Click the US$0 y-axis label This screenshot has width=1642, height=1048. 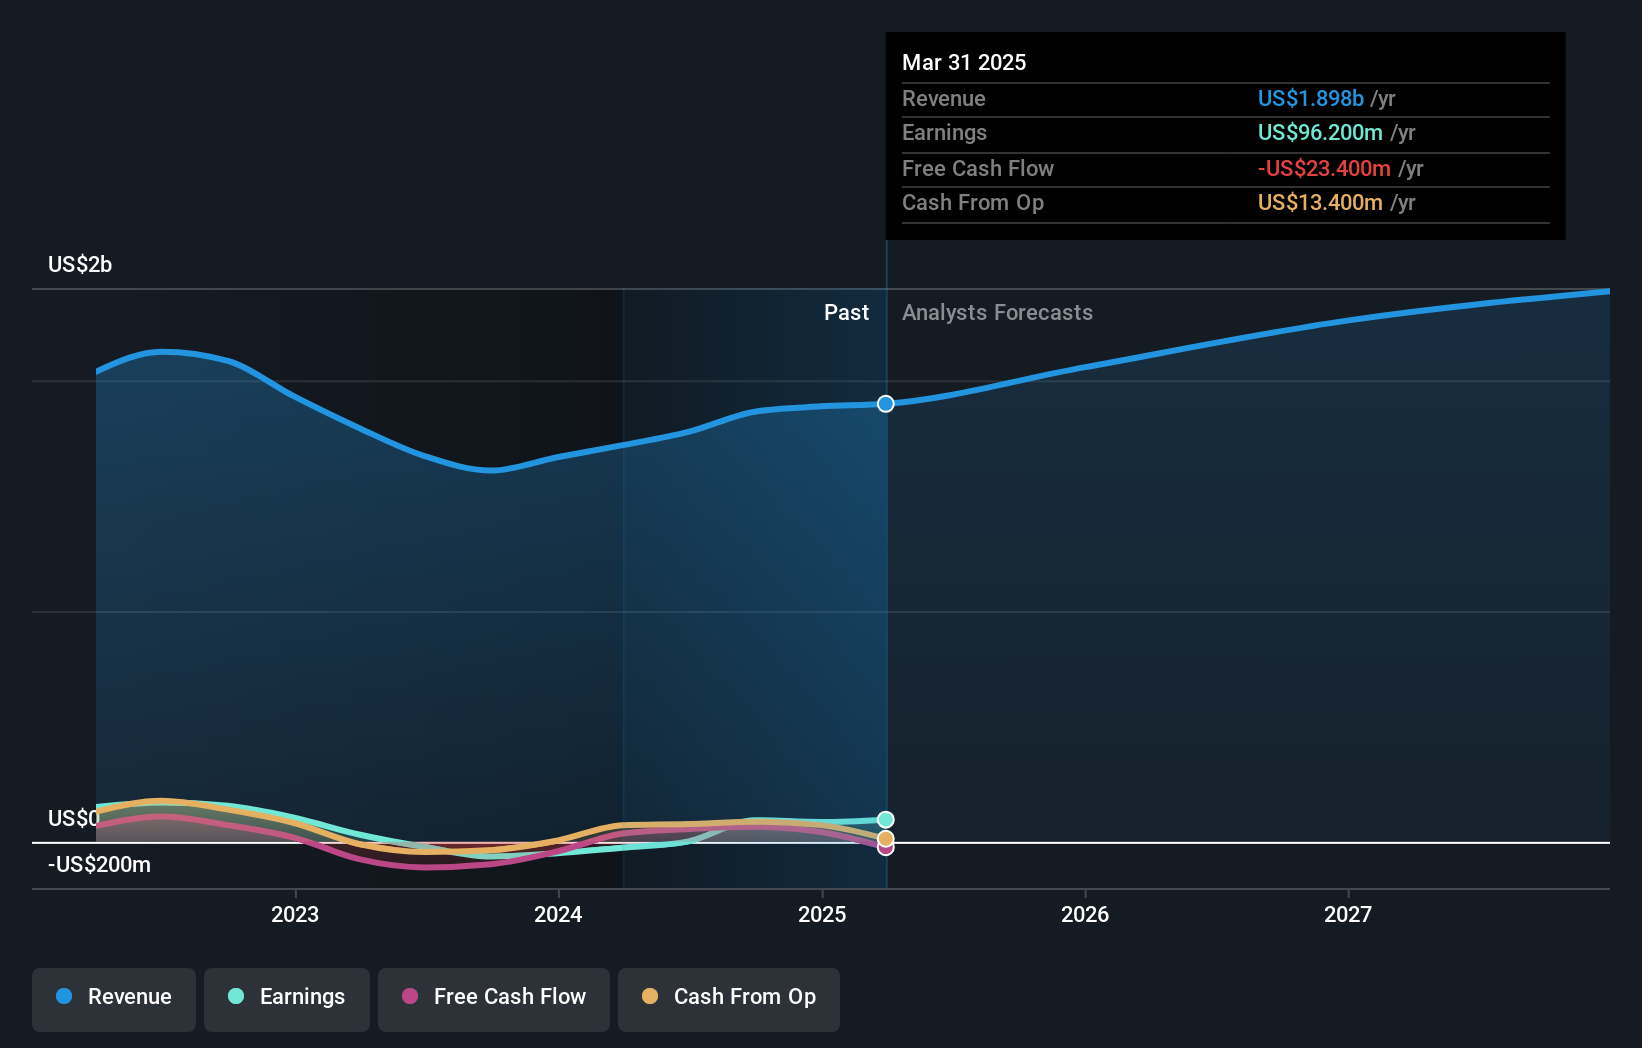click(74, 819)
